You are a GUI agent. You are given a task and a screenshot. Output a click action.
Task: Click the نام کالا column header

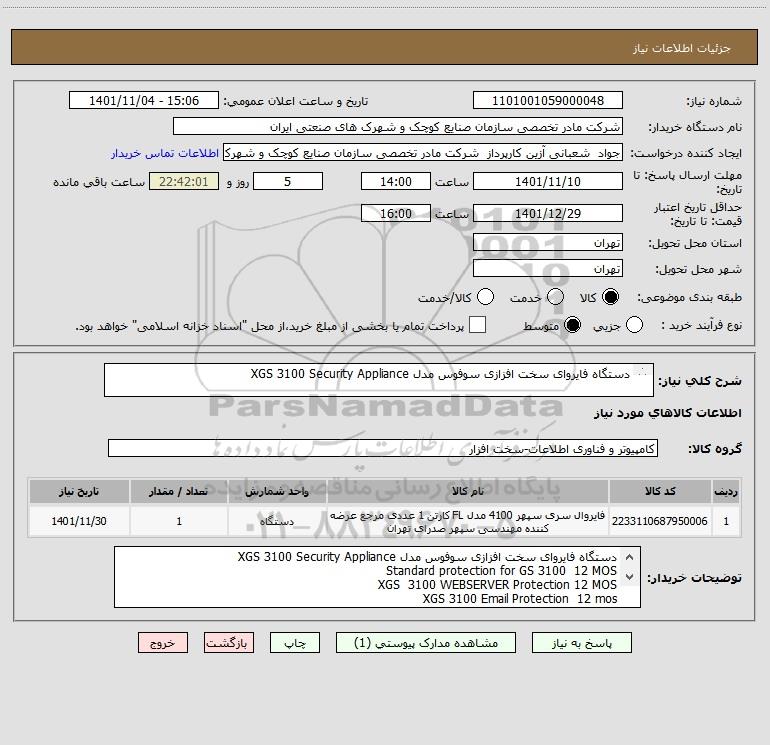click(x=468, y=492)
